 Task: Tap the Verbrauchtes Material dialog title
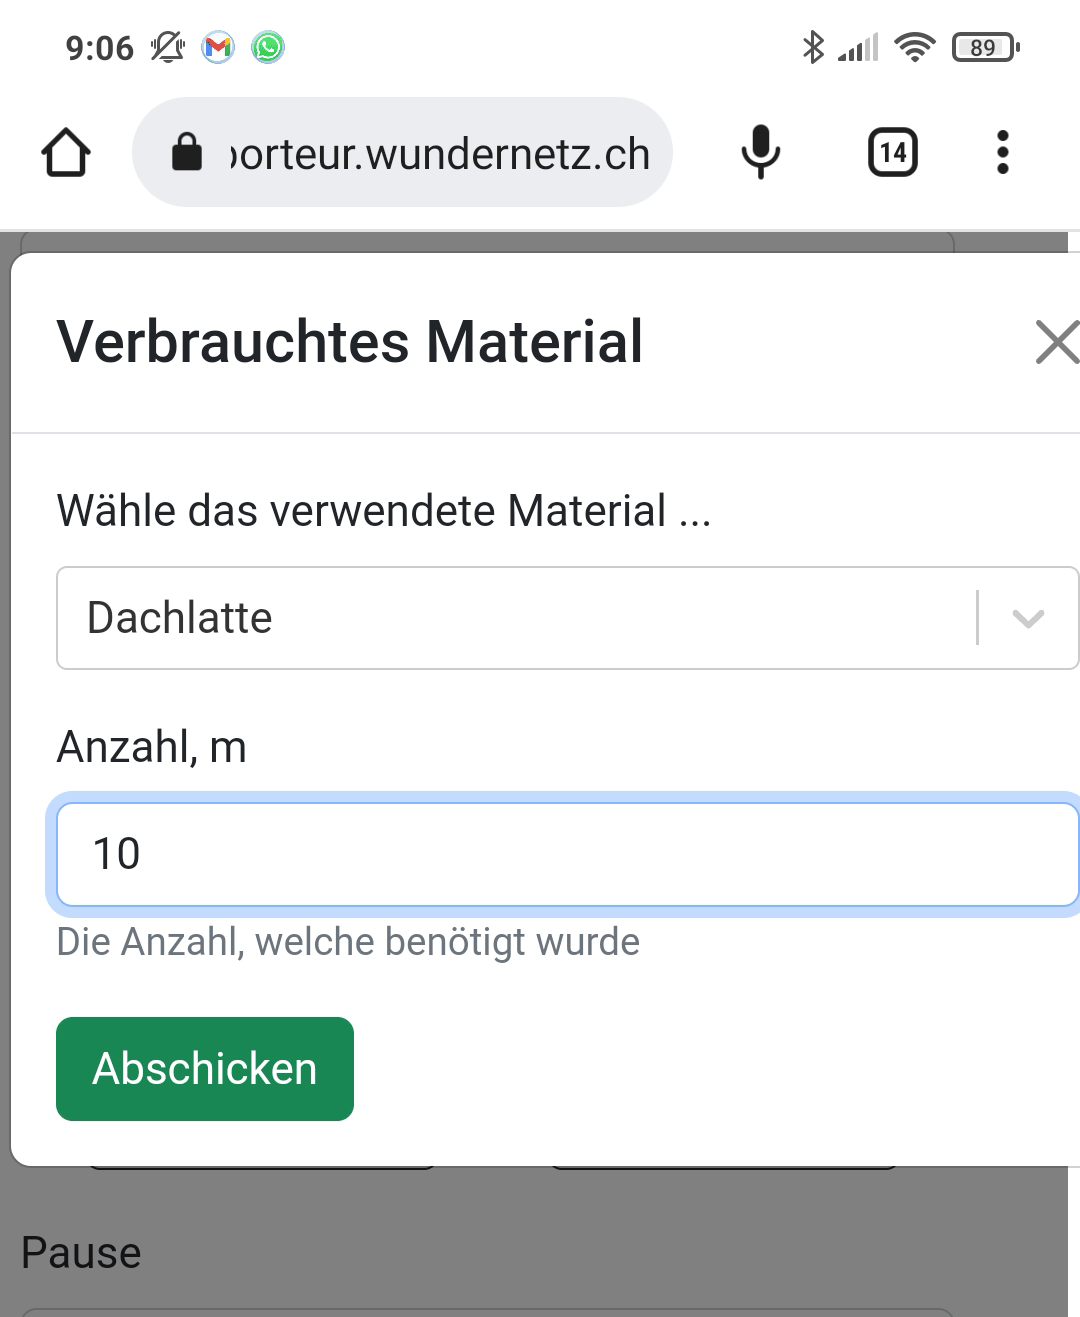(350, 342)
